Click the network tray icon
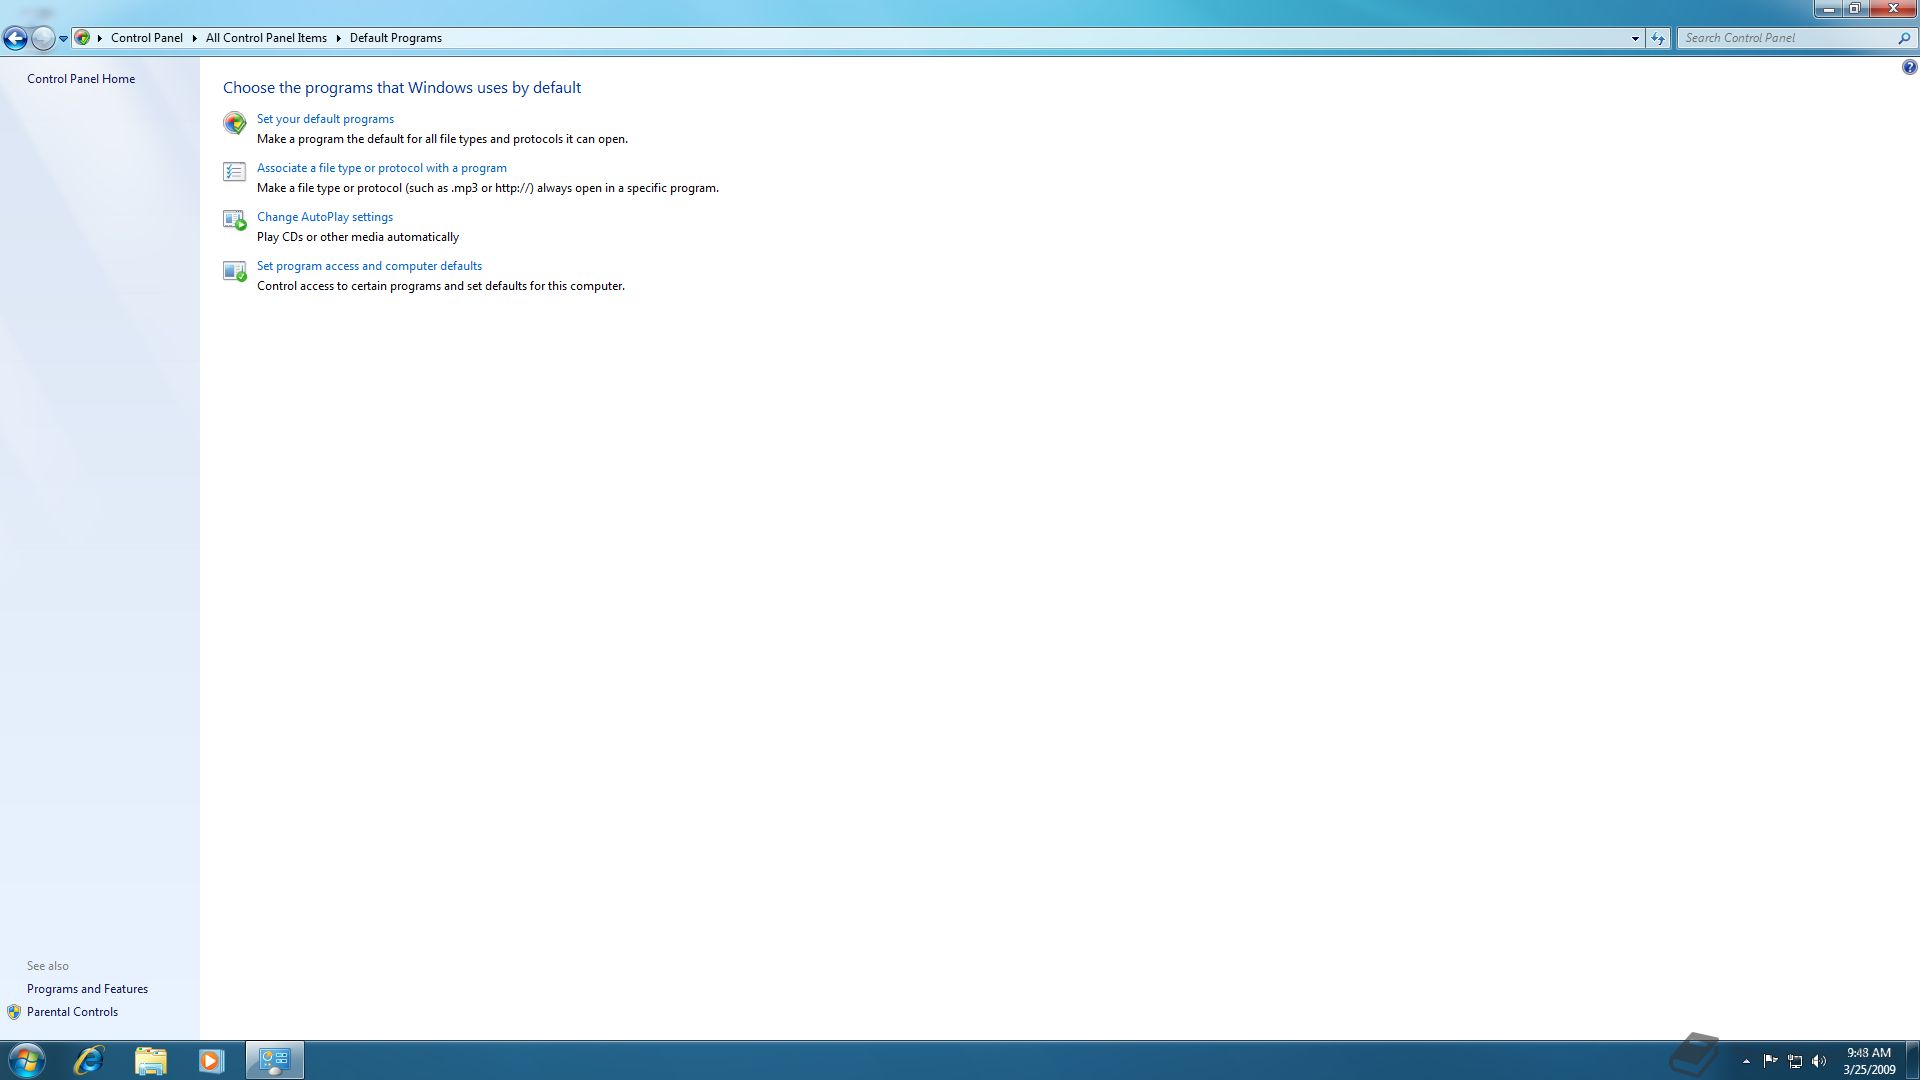Image resolution: width=1920 pixels, height=1080 pixels. (x=1795, y=1061)
